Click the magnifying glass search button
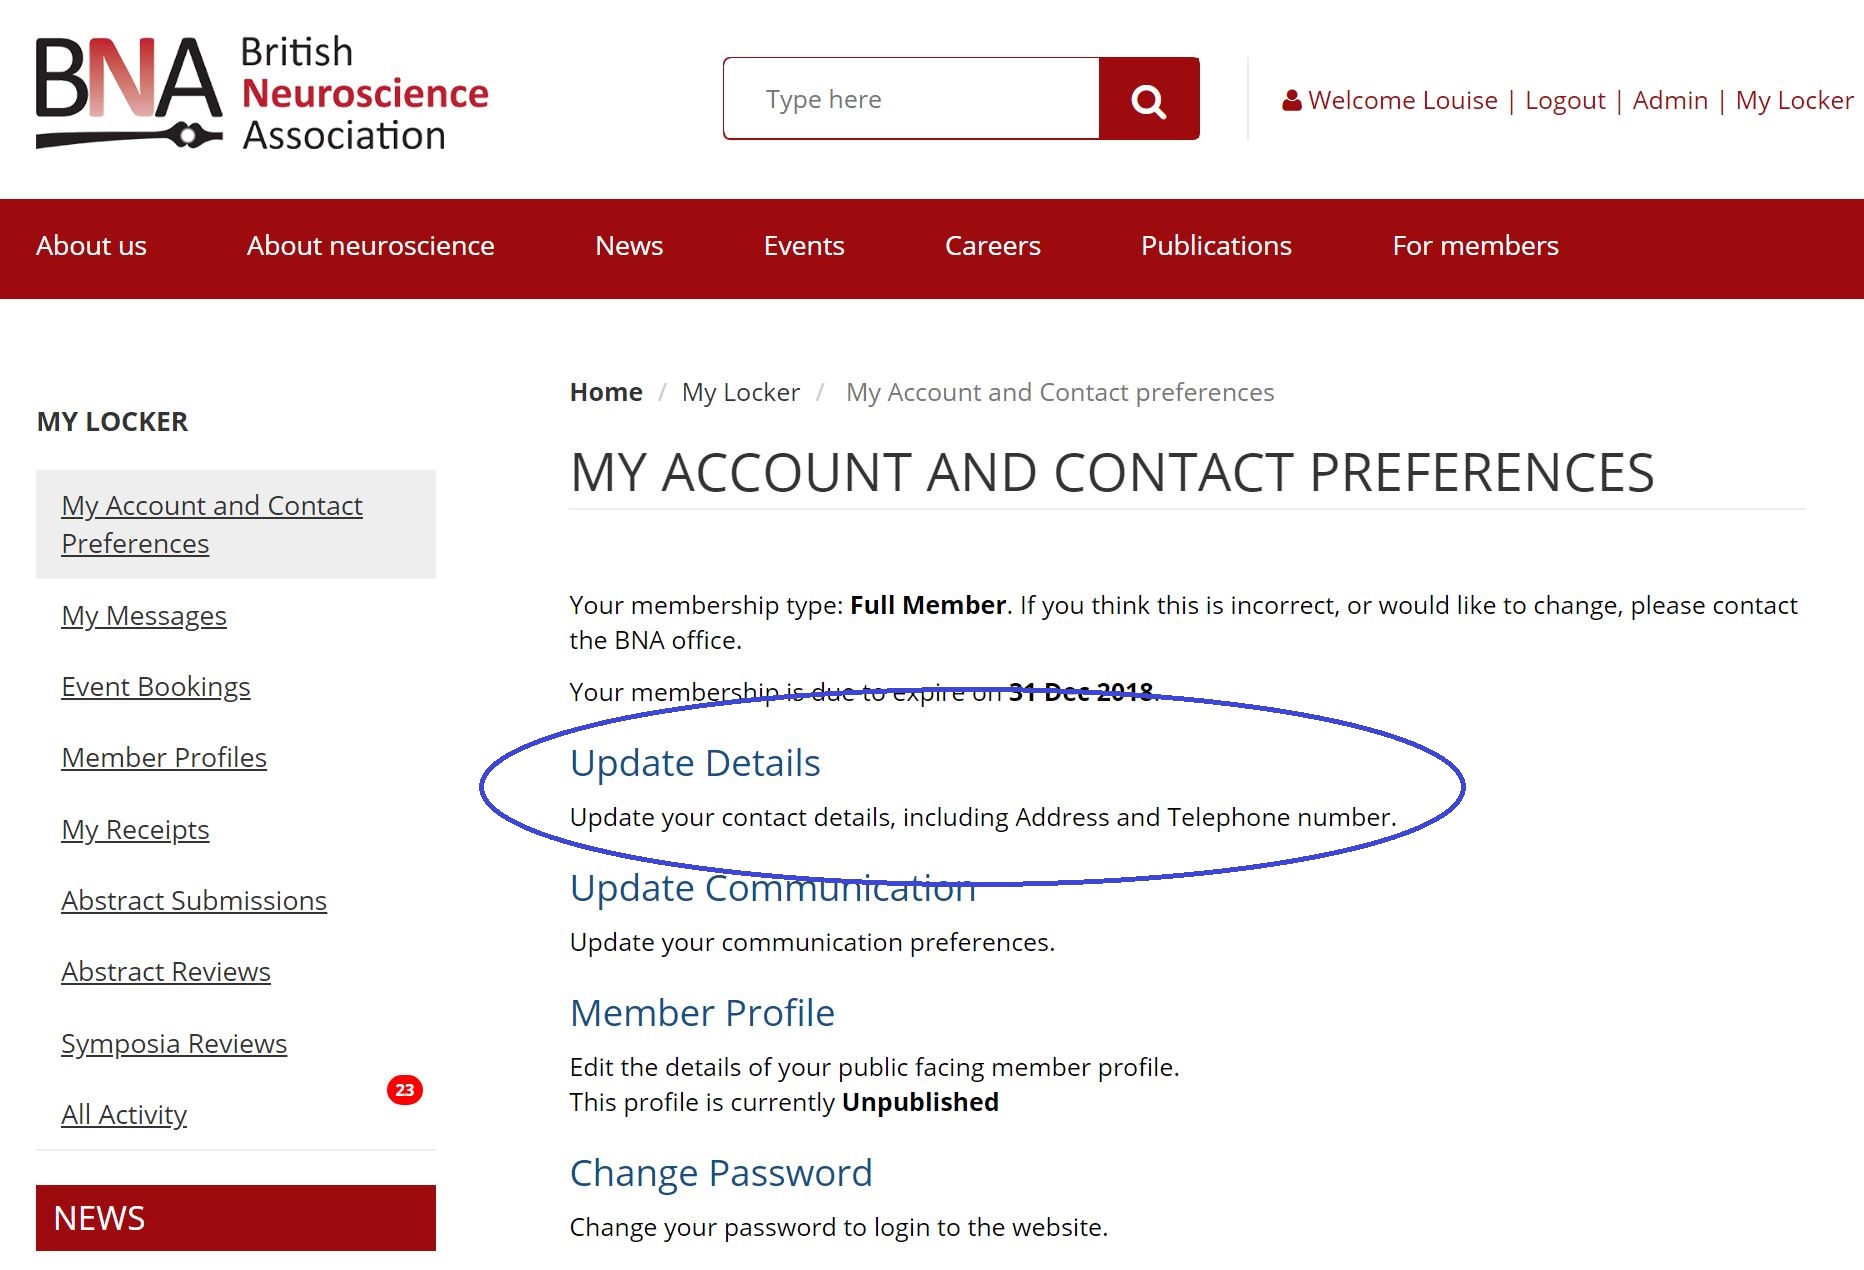The width and height of the screenshot is (1864, 1270). 1149,99
